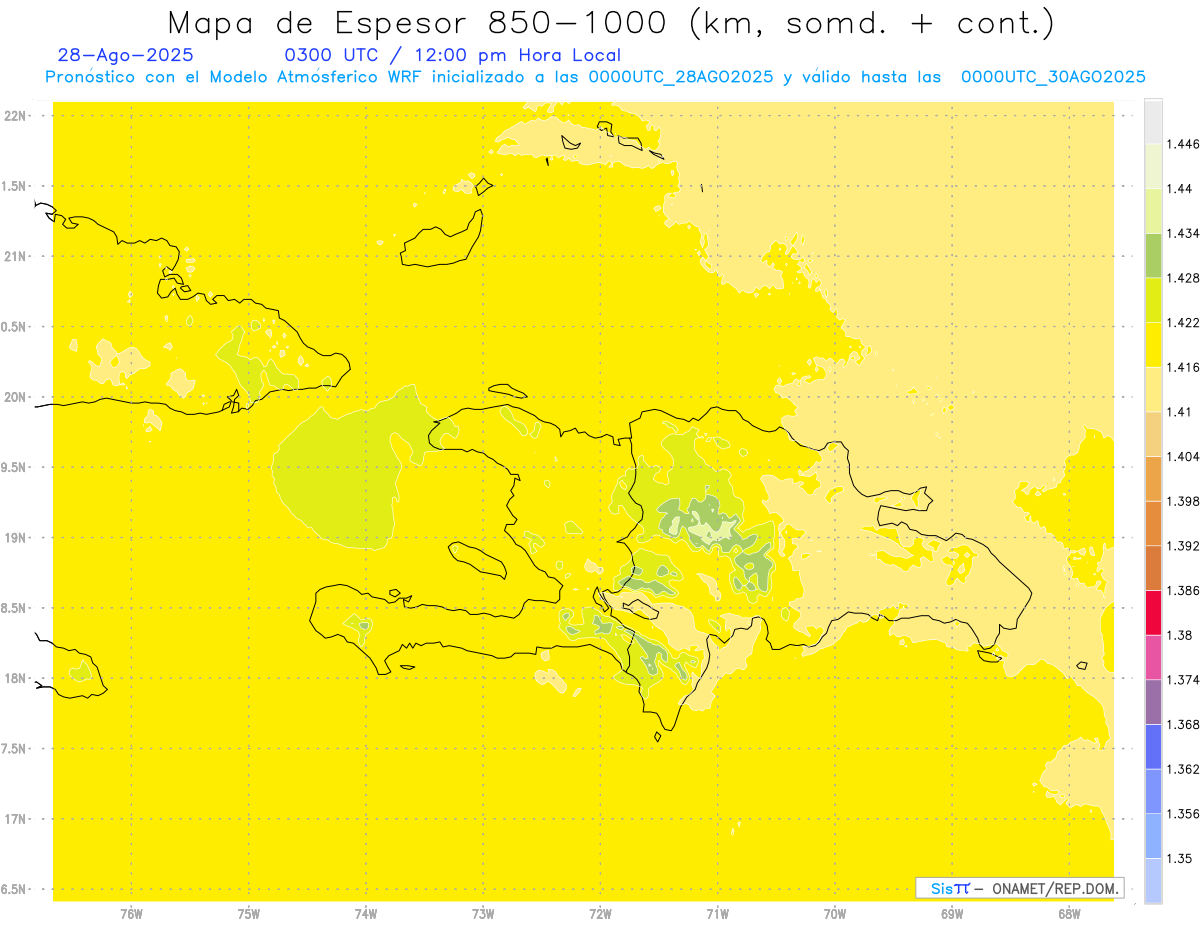Select the date label '28-Ago-2025'
Viewport: 1200px width, 927px height.
(126, 55)
